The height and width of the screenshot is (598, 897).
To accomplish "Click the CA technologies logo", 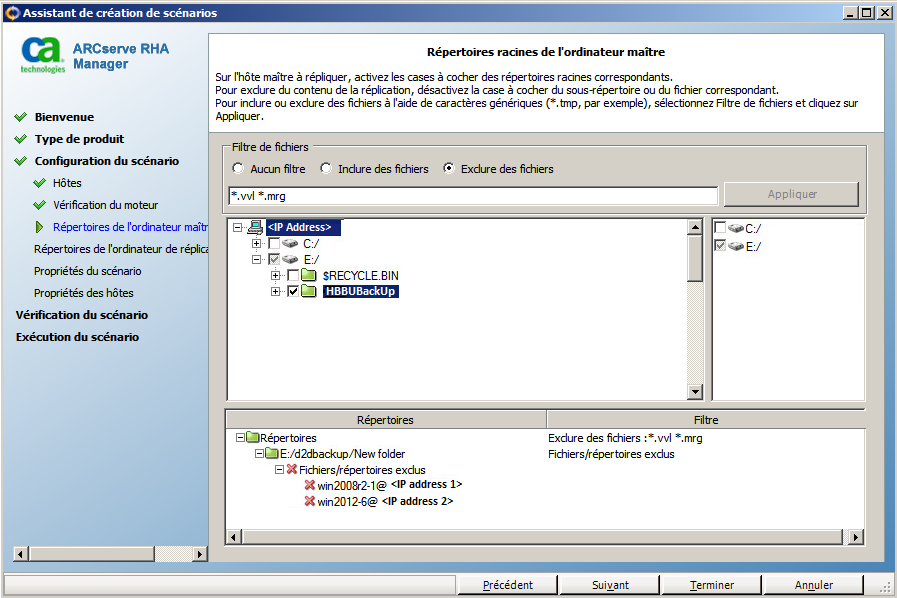I will tap(43, 55).
